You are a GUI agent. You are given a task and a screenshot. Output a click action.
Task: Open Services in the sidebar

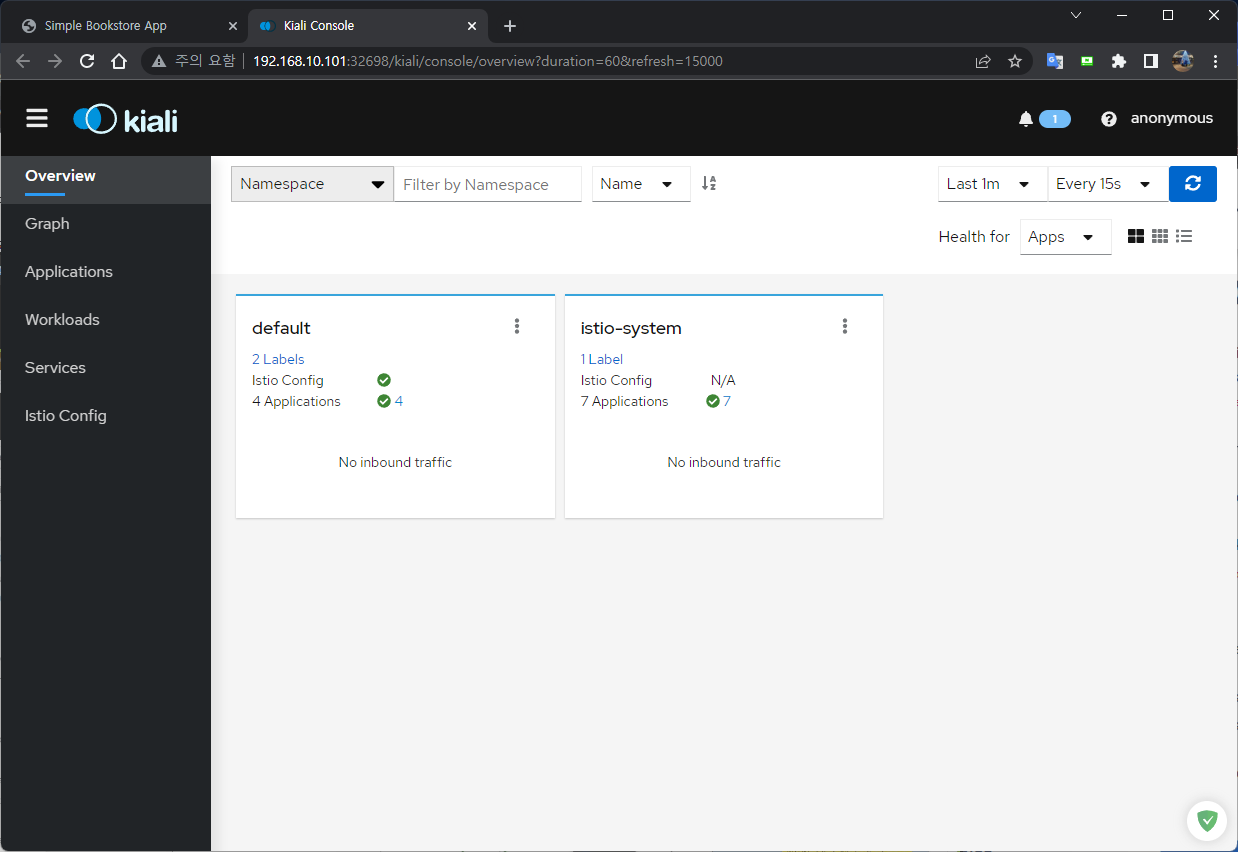coord(105,368)
